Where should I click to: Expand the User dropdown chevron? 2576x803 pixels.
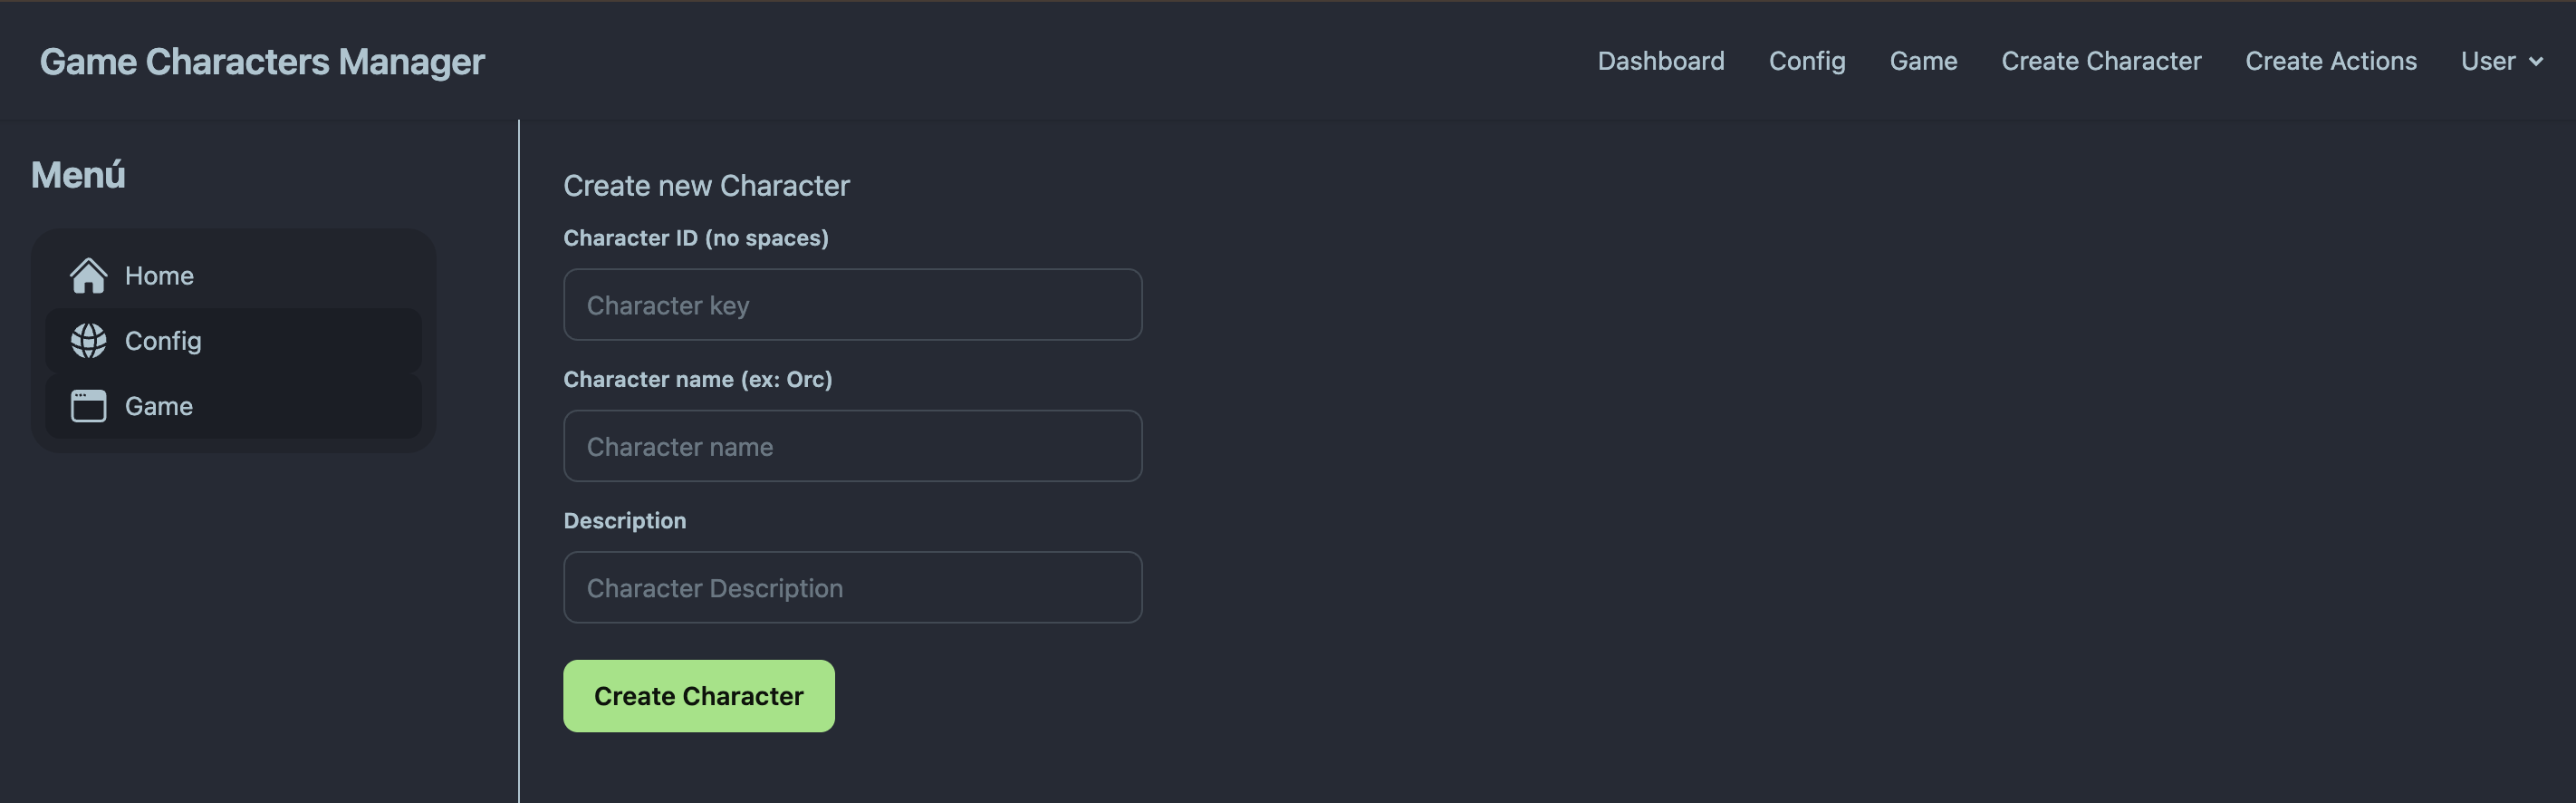coord(2535,62)
